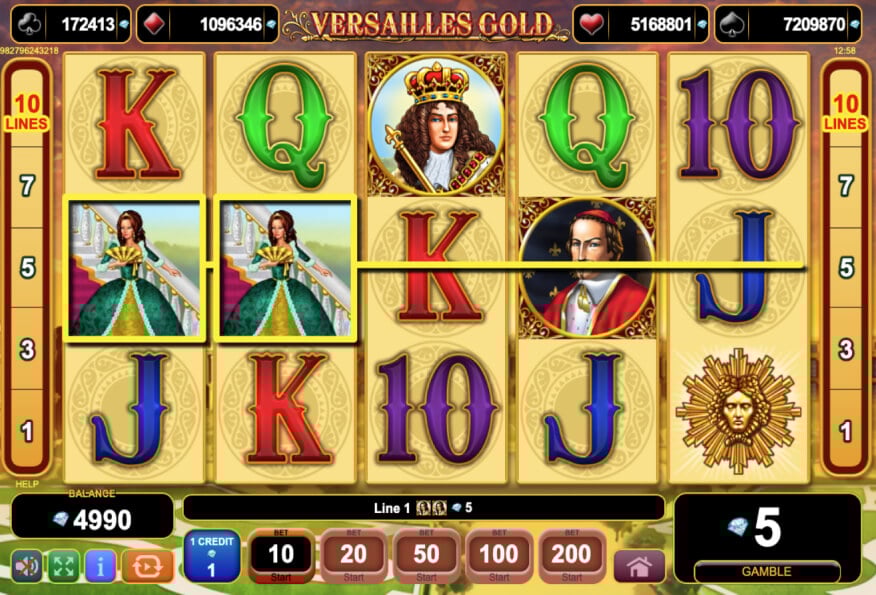Image resolution: width=876 pixels, height=595 pixels.
Task: Open the 1 Credit denomination selector
Action: (x=212, y=556)
